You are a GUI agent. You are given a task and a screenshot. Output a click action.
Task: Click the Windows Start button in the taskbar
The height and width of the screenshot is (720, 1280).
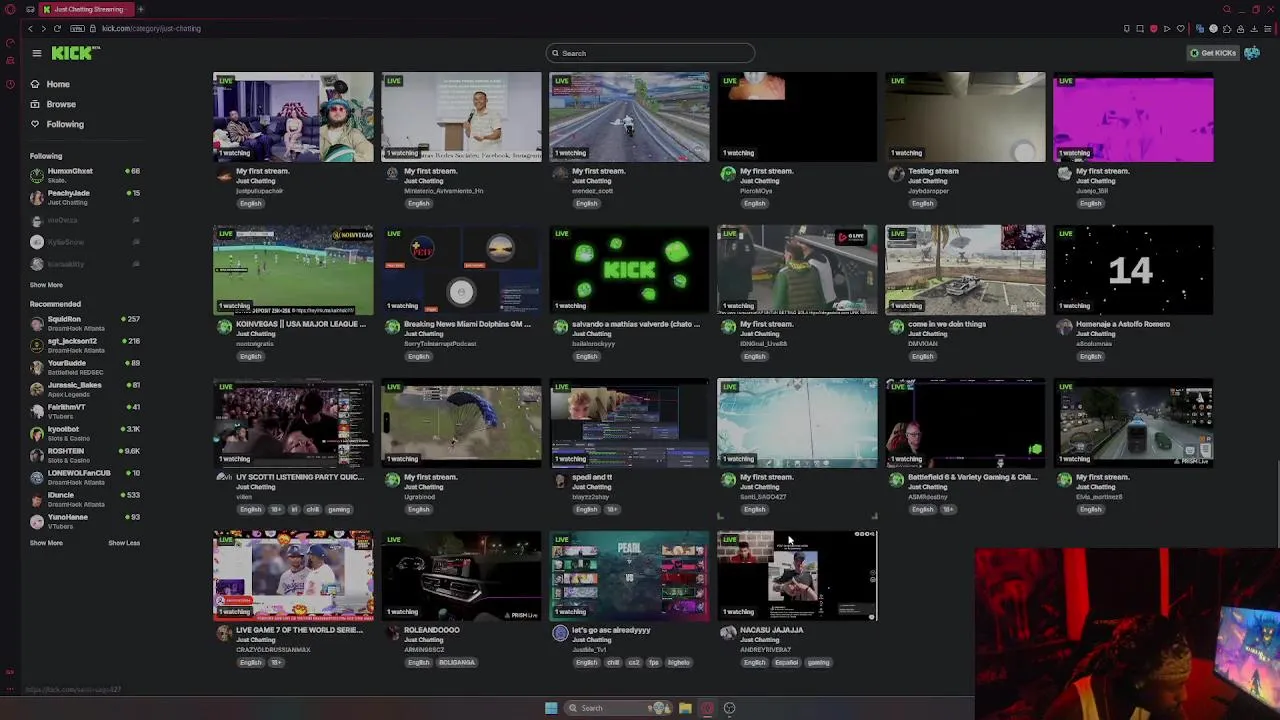[x=551, y=708]
